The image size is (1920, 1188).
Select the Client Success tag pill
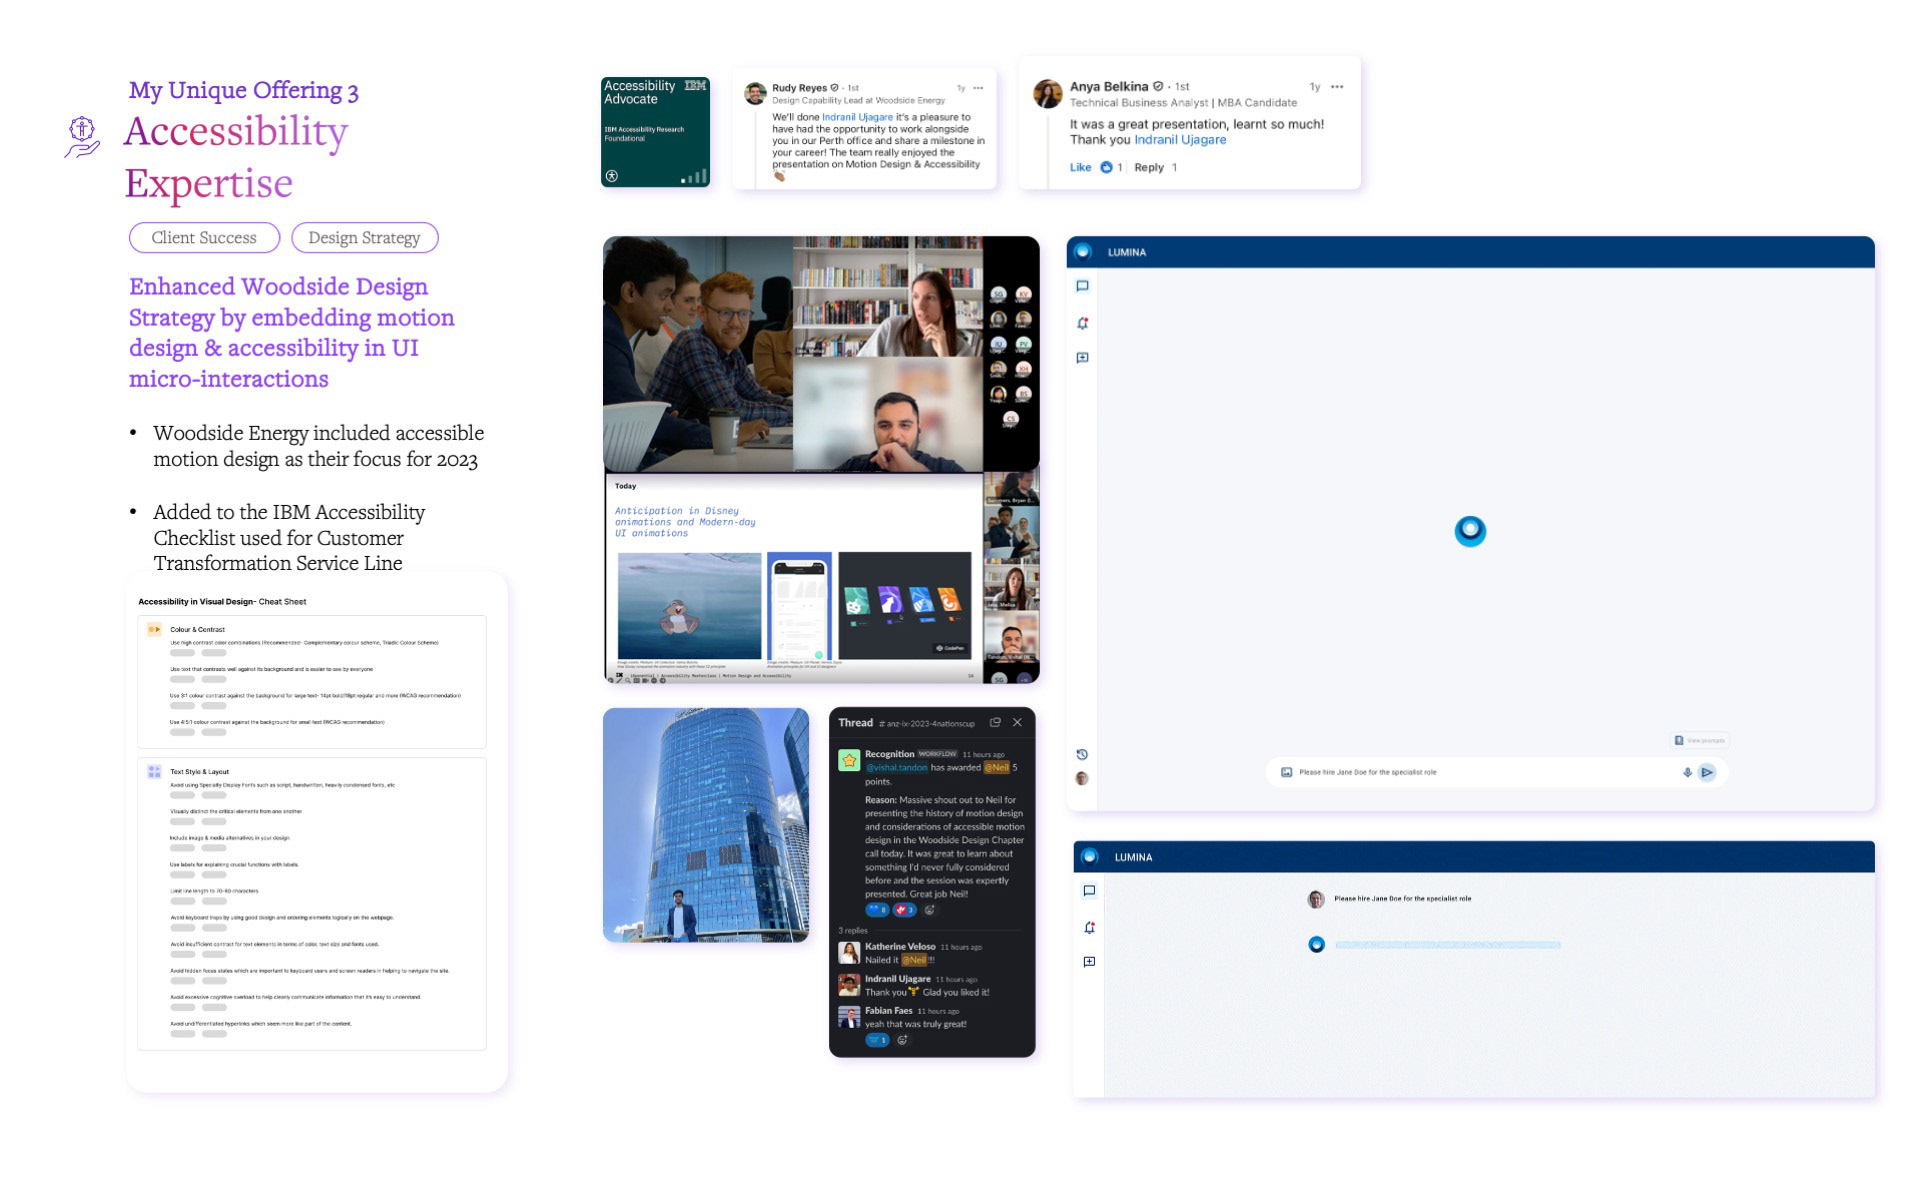(204, 238)
